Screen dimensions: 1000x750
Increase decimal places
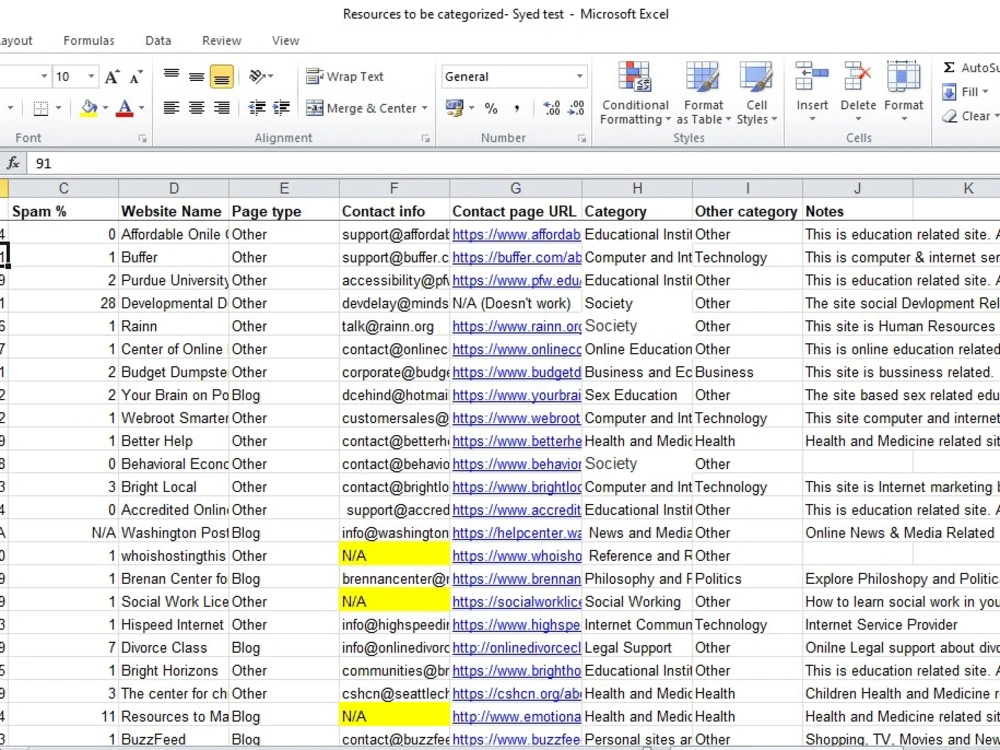tap(552, 108)
